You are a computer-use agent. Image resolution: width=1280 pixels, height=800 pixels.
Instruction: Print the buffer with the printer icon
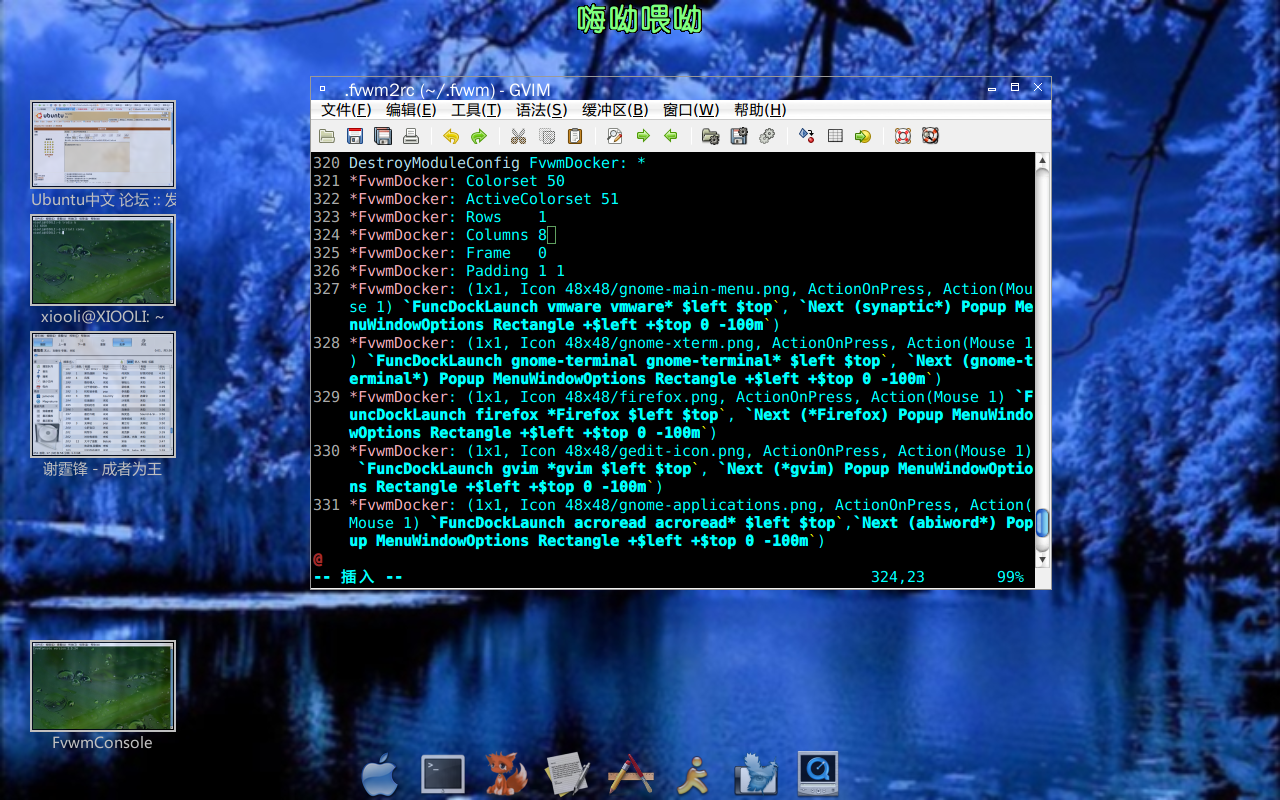(x=411, y=136)
